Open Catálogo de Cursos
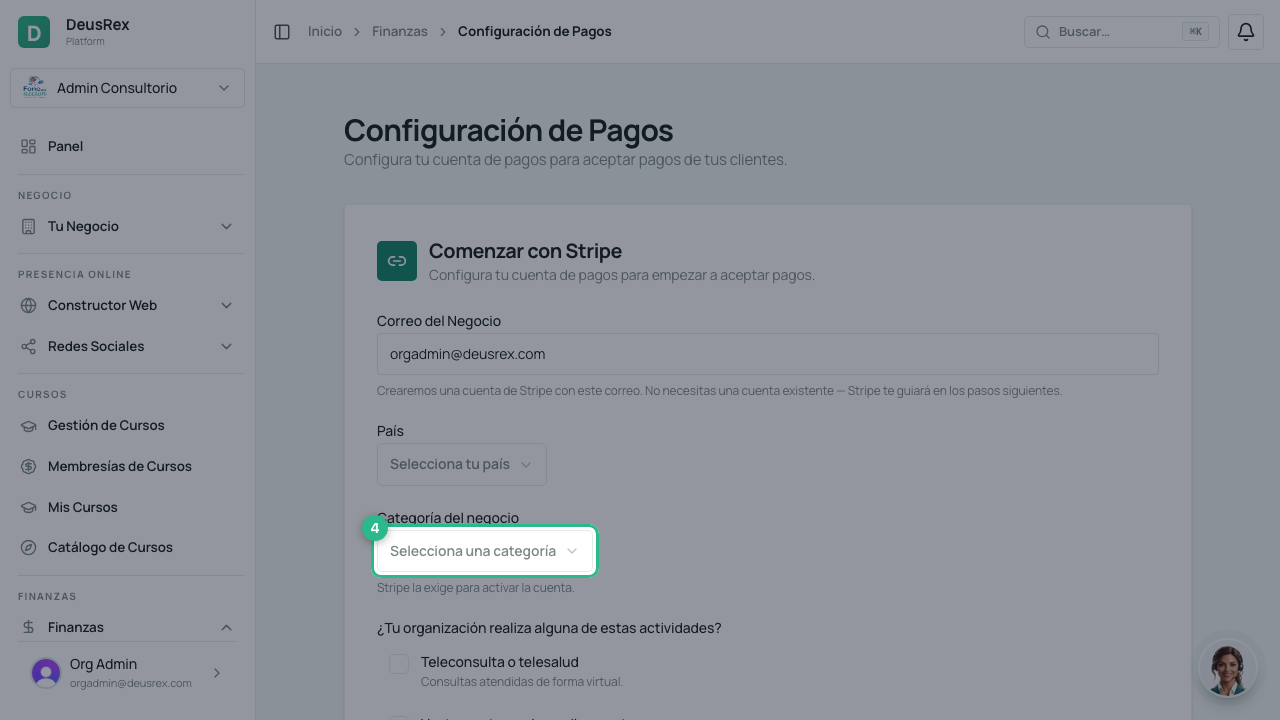 127,547
